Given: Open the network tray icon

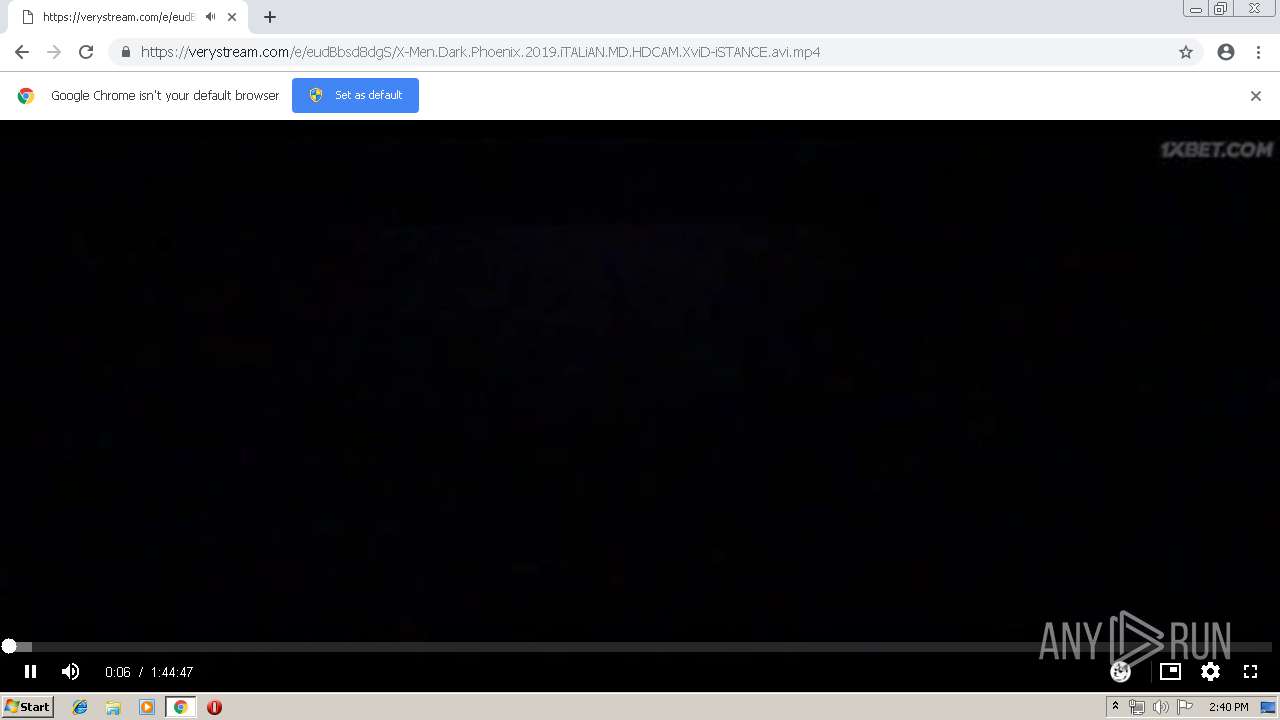Looking at the screenshot, I should click(1137, 707).
